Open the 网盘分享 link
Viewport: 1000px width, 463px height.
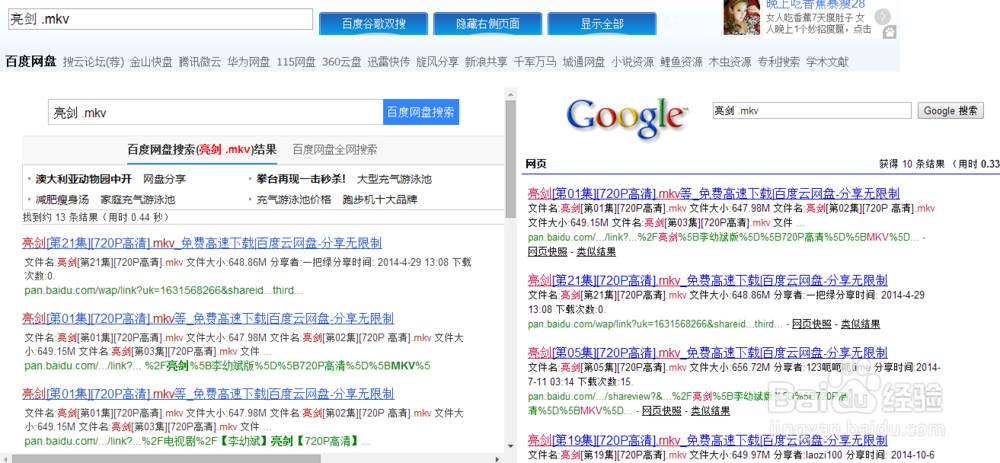(164, 179)
